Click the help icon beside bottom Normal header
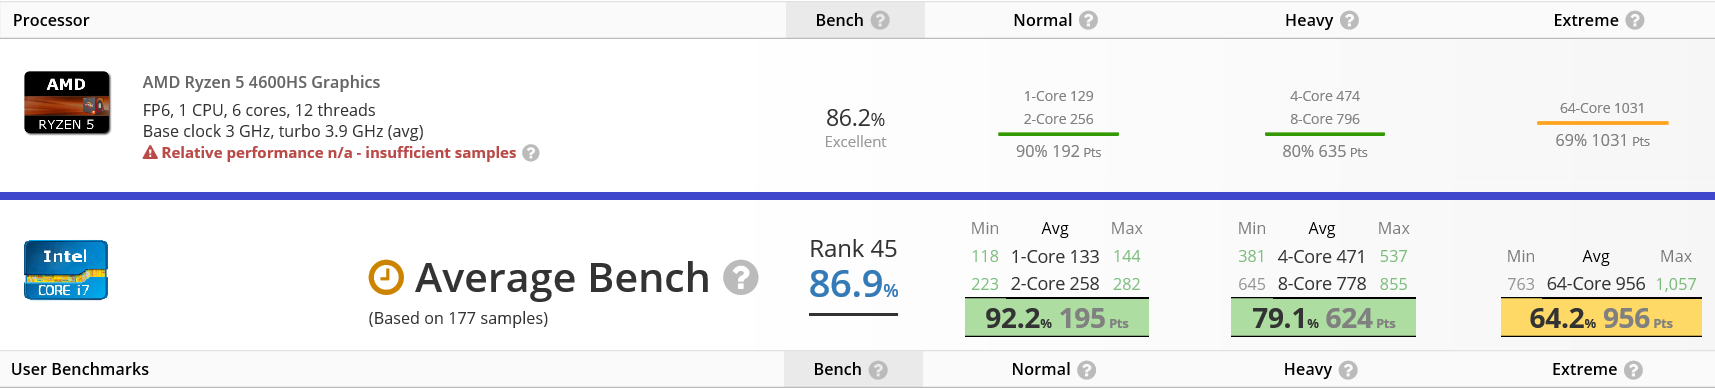 point(1087,370)
